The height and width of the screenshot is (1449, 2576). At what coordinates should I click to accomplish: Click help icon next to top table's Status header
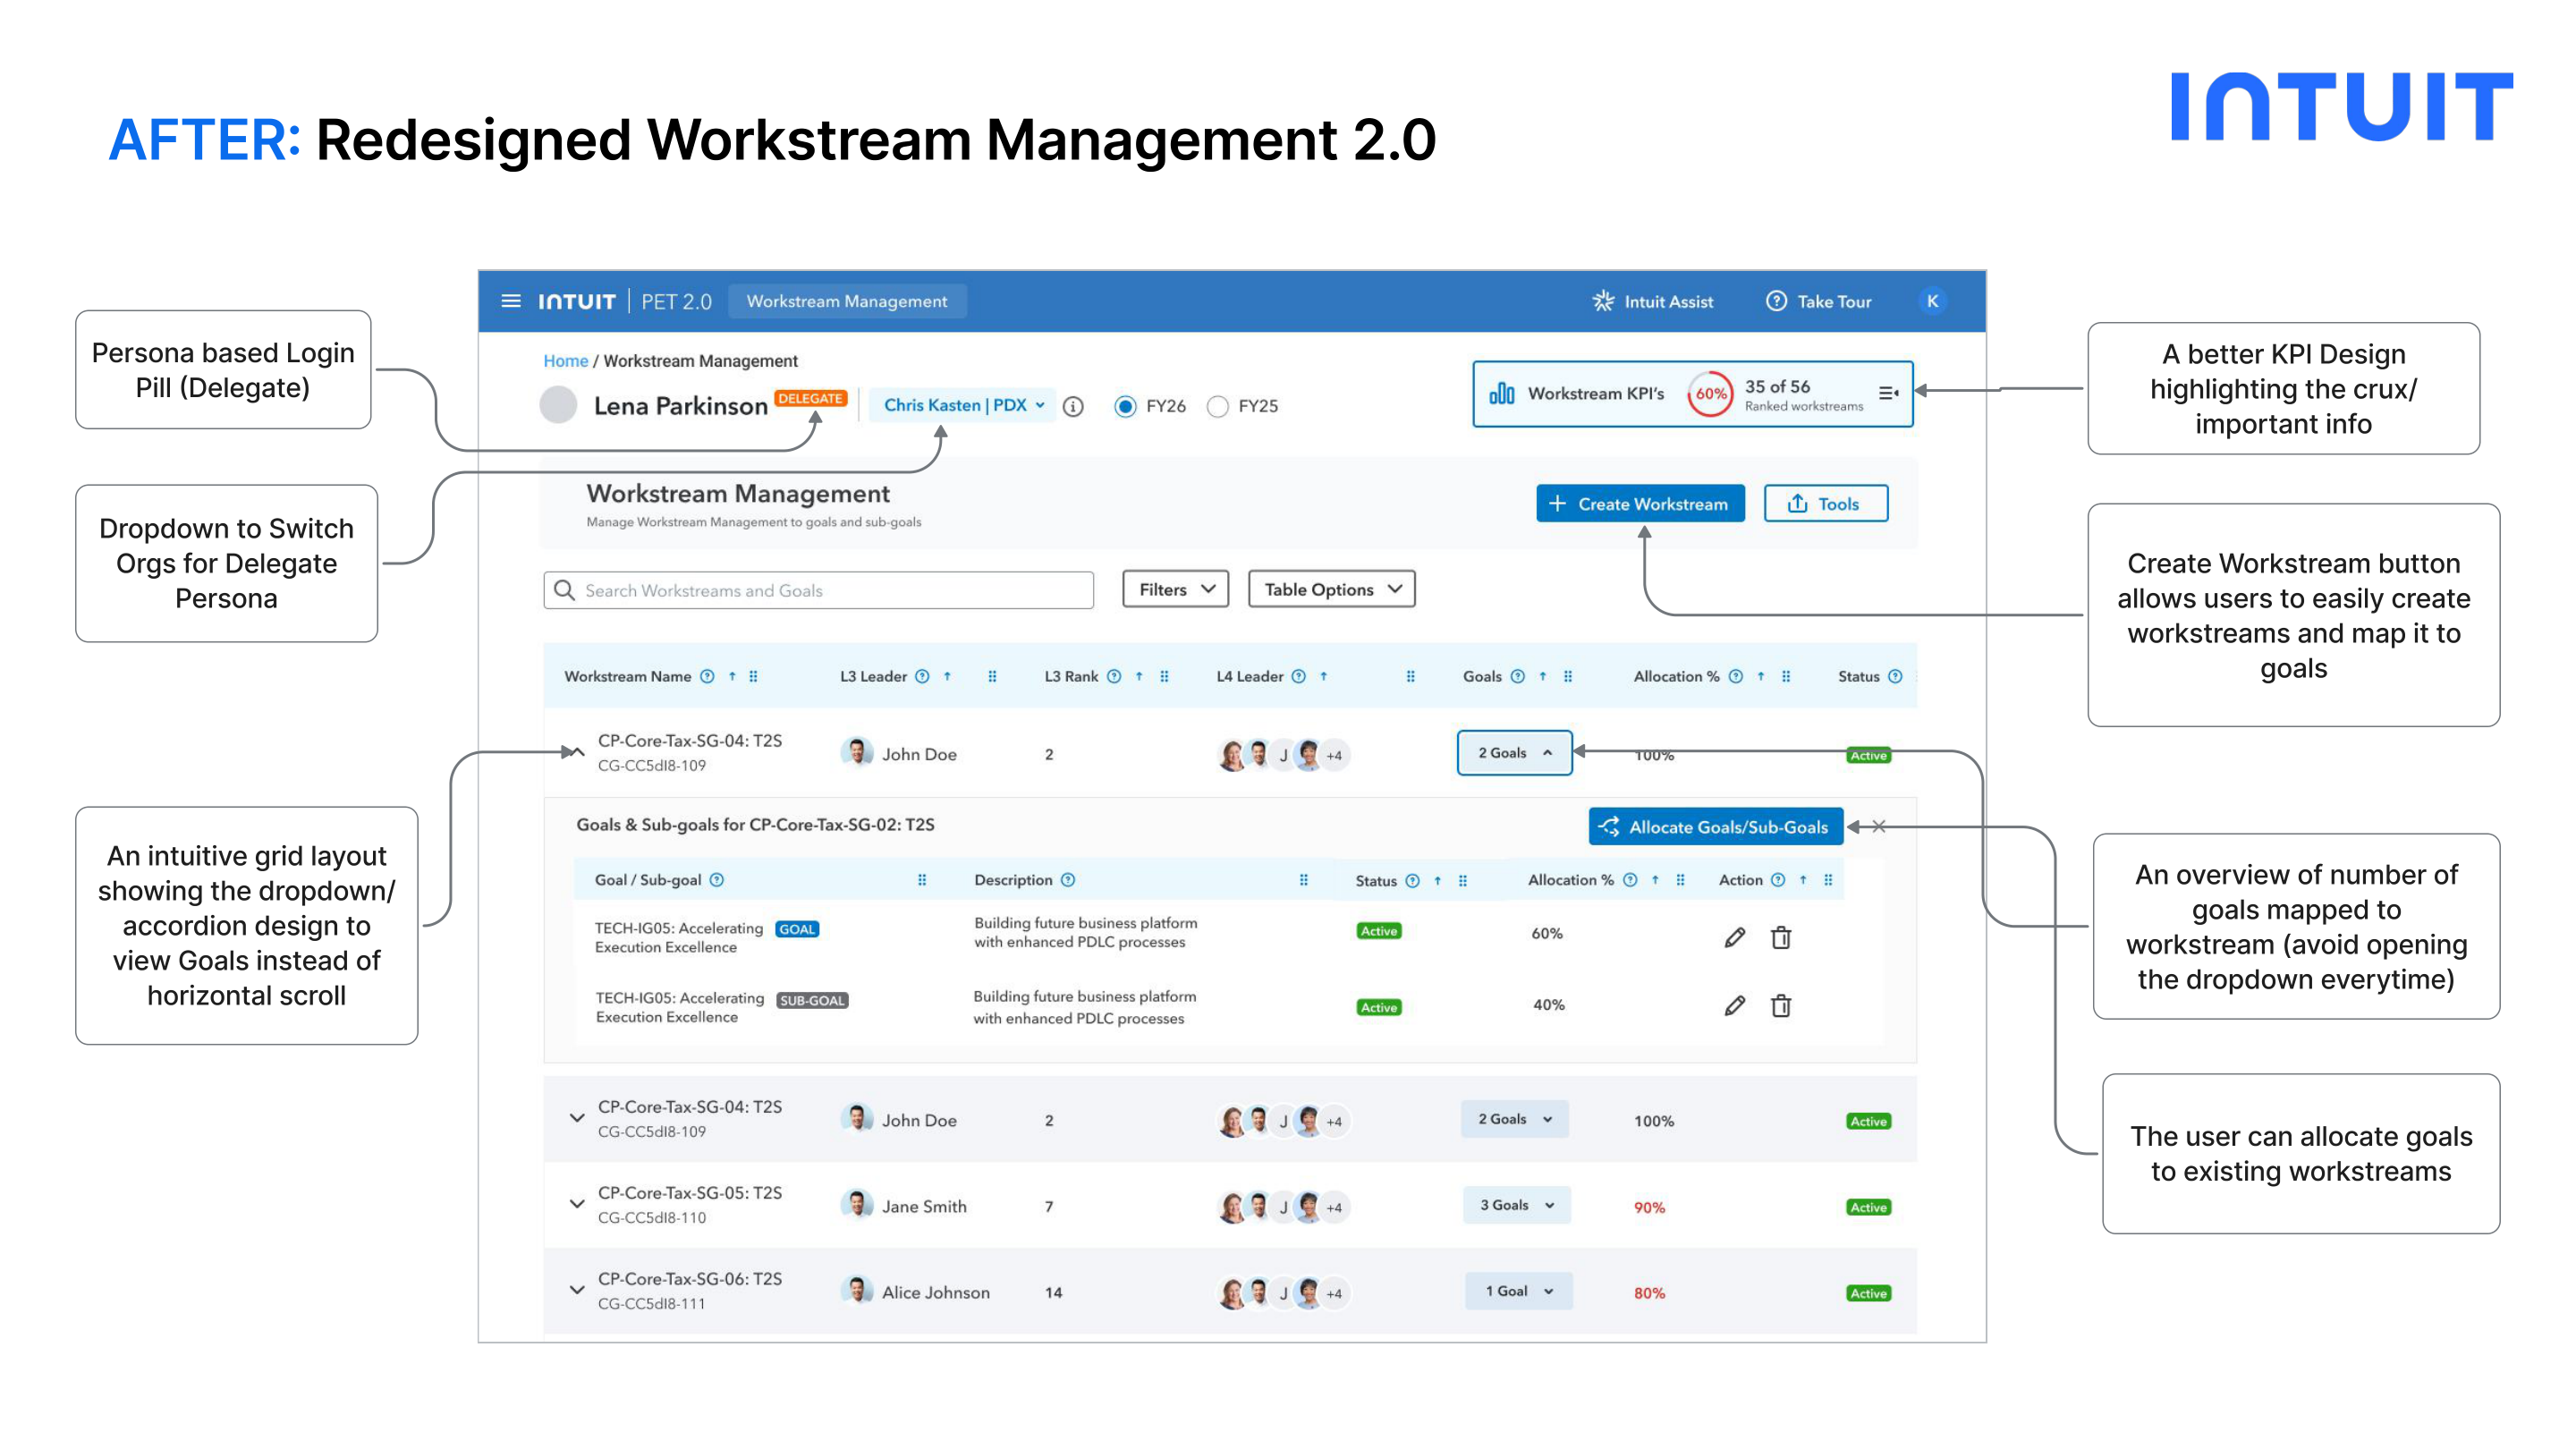point(1895,676)
